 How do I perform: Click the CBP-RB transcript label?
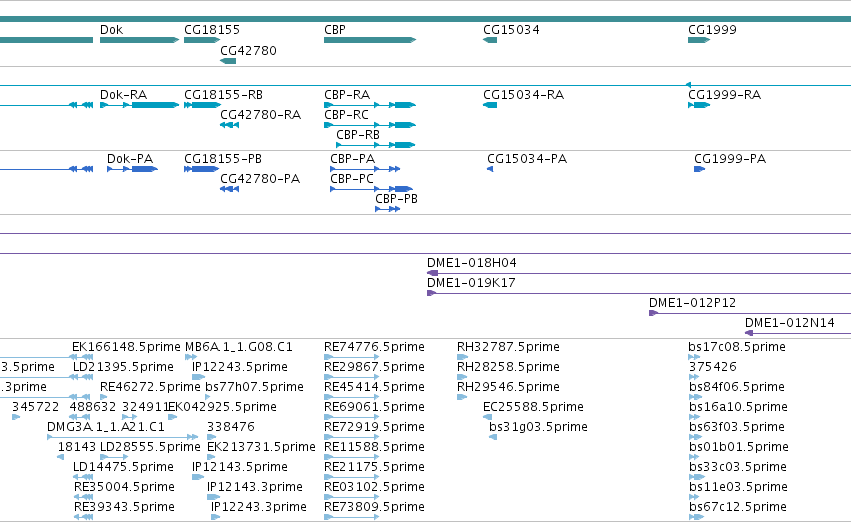click(358, 135)
